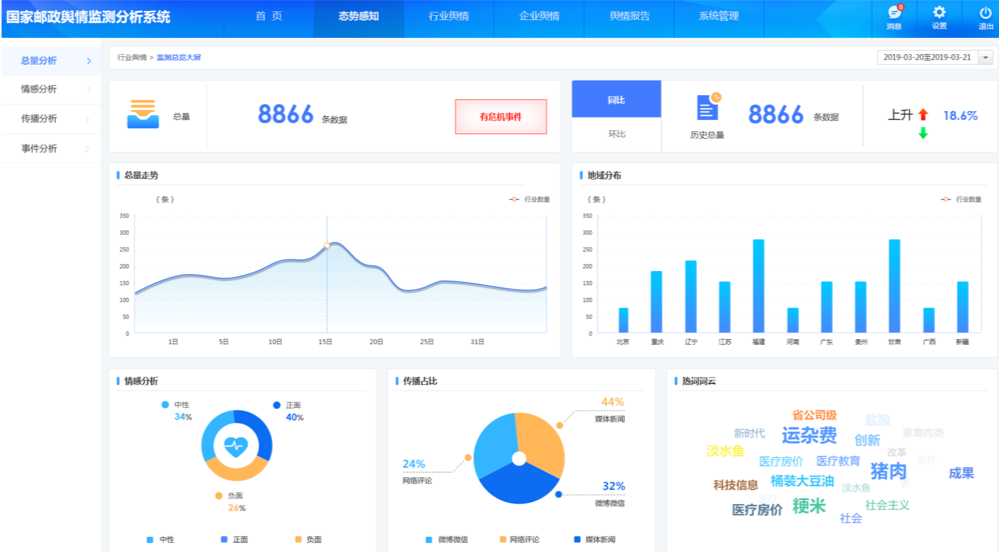This screenshot has width=999, height=552.
Task: Expand the 传播分析 sidebar item
Action: click(x=50, y=118)
